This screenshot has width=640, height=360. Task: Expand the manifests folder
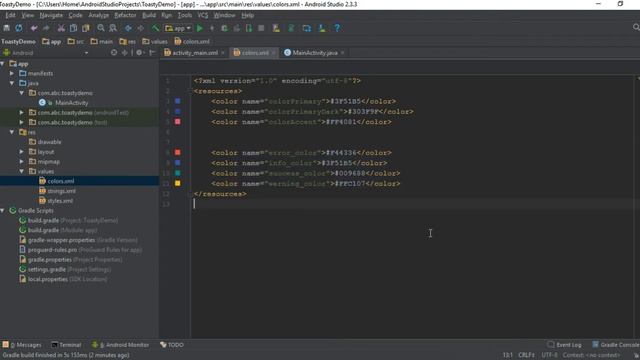12,73
